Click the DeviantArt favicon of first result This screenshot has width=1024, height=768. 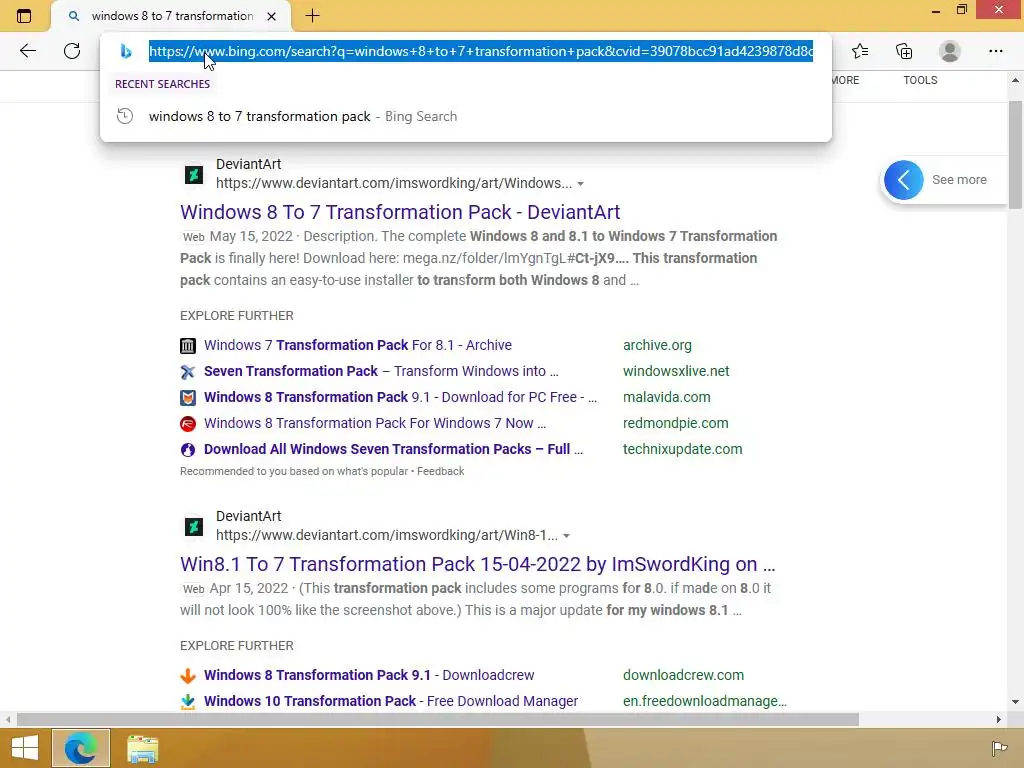tap(194, 174)
